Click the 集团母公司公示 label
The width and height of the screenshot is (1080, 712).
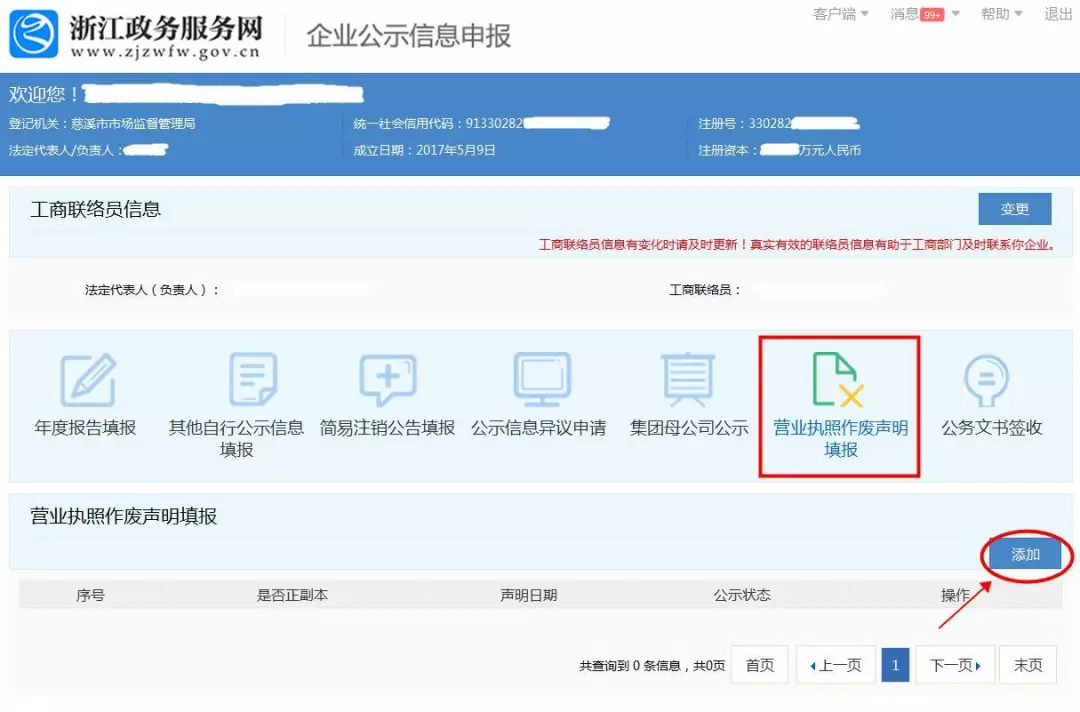pos(689,428)
